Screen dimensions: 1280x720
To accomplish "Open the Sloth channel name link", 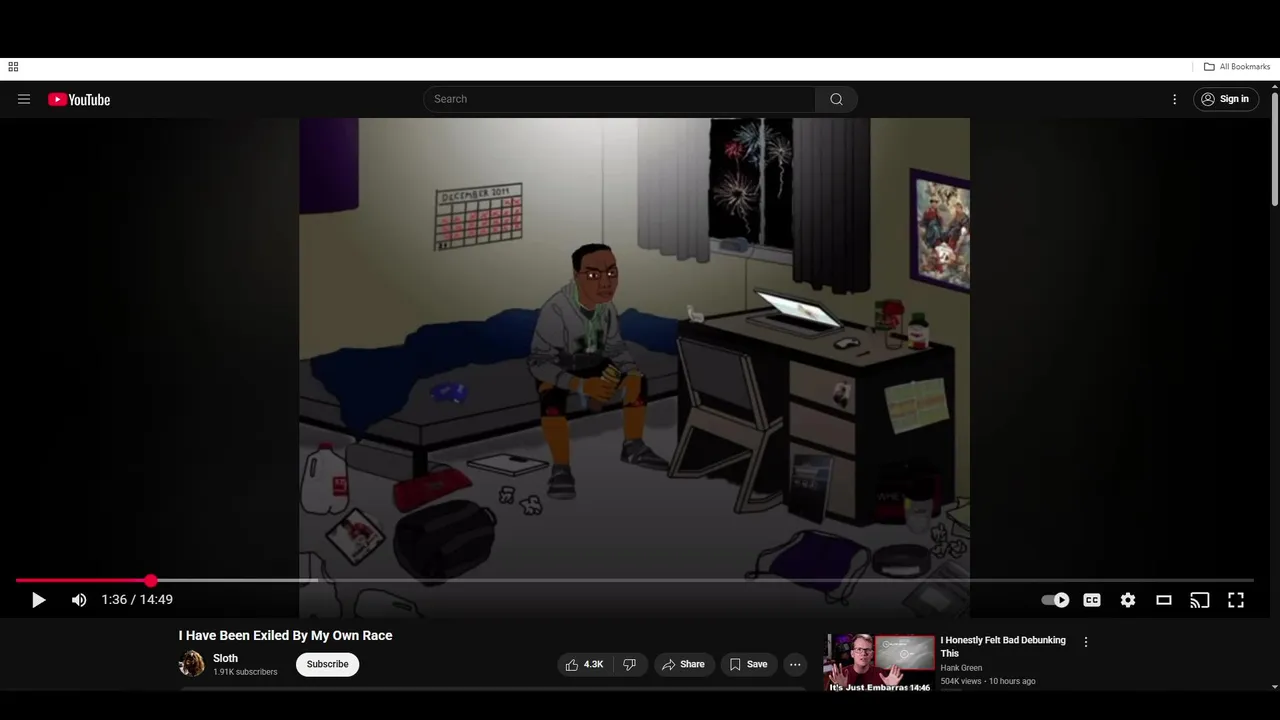I will 225,658.
